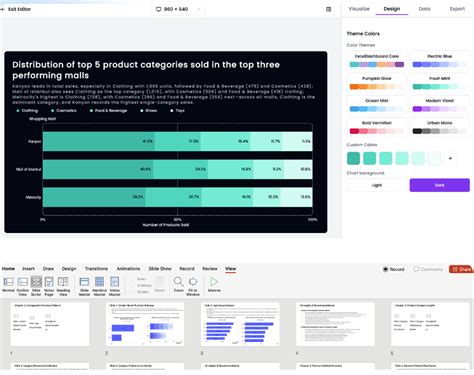Toggle the Toys legend item
474x375 pixels.
177,111
